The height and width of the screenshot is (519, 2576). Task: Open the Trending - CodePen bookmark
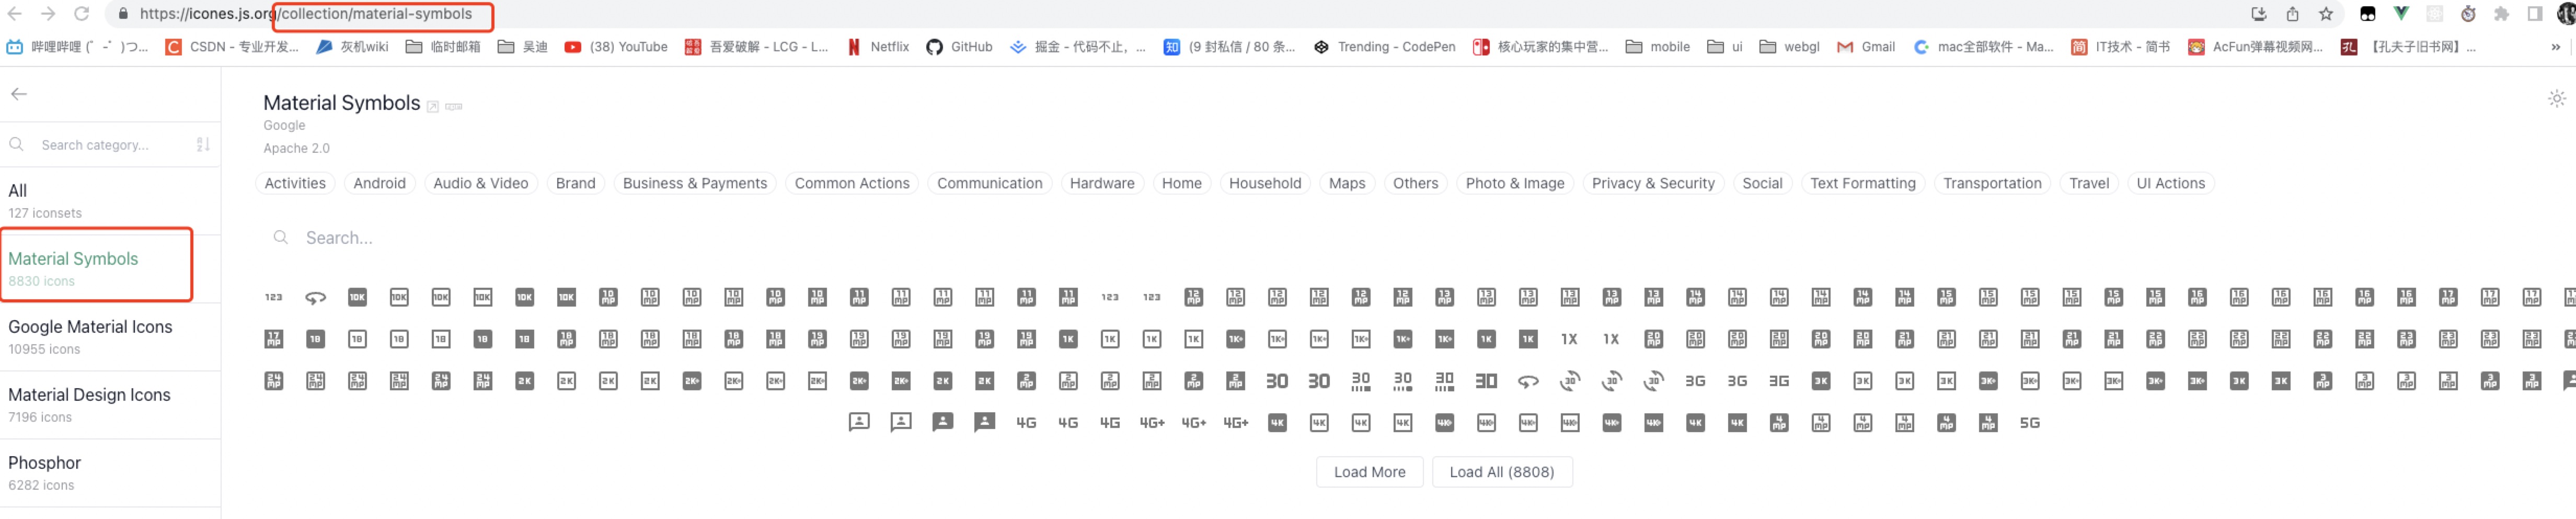click(1385, 47)
